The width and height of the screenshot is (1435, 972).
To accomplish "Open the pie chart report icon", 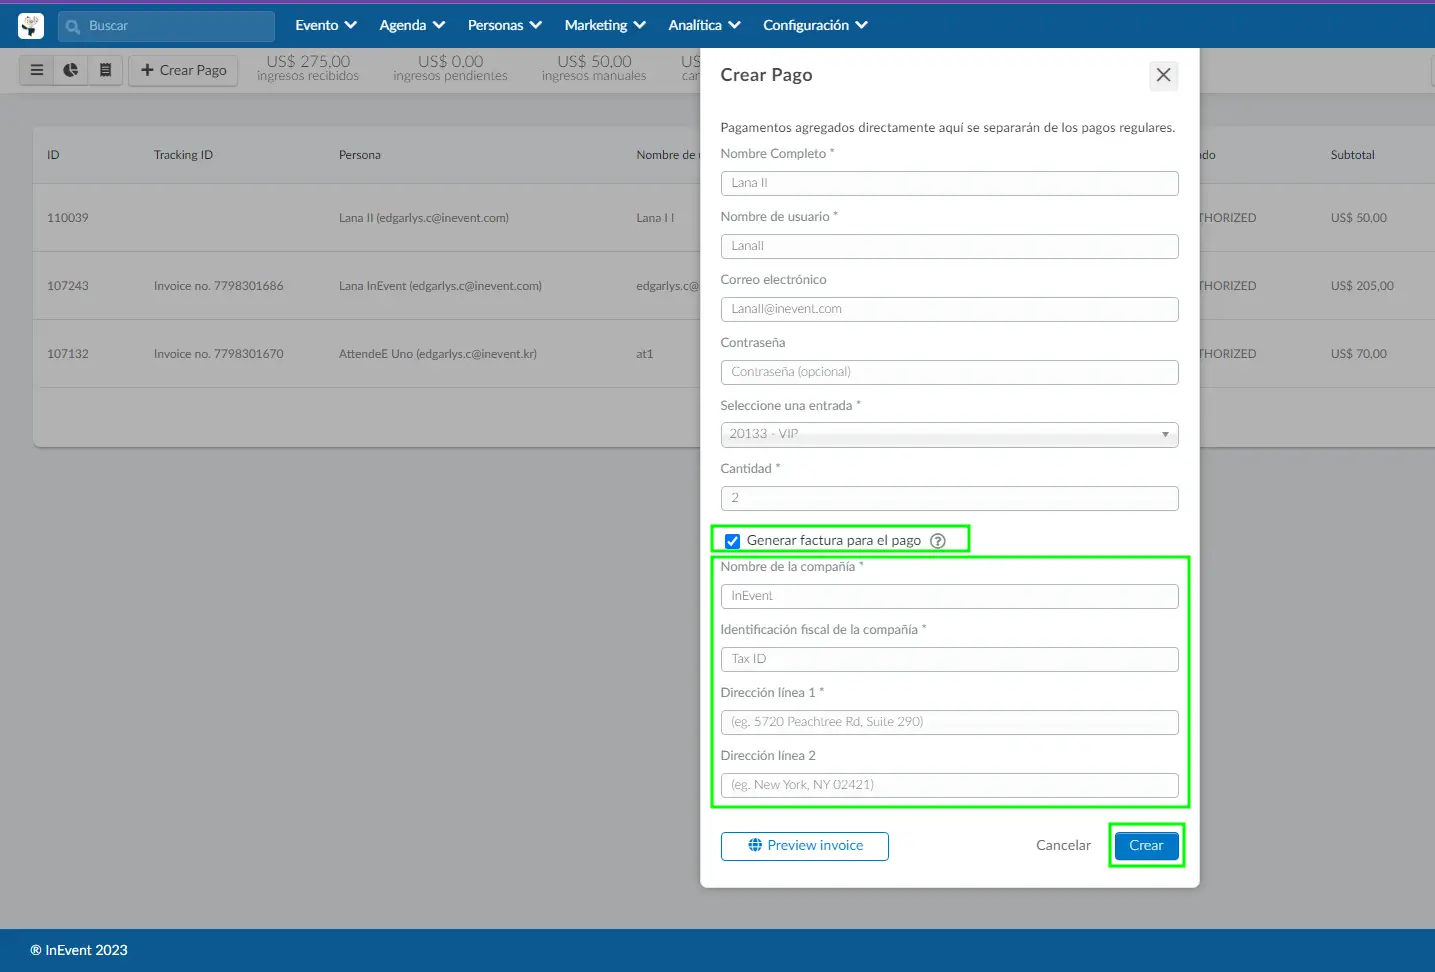I will point(70,70).
